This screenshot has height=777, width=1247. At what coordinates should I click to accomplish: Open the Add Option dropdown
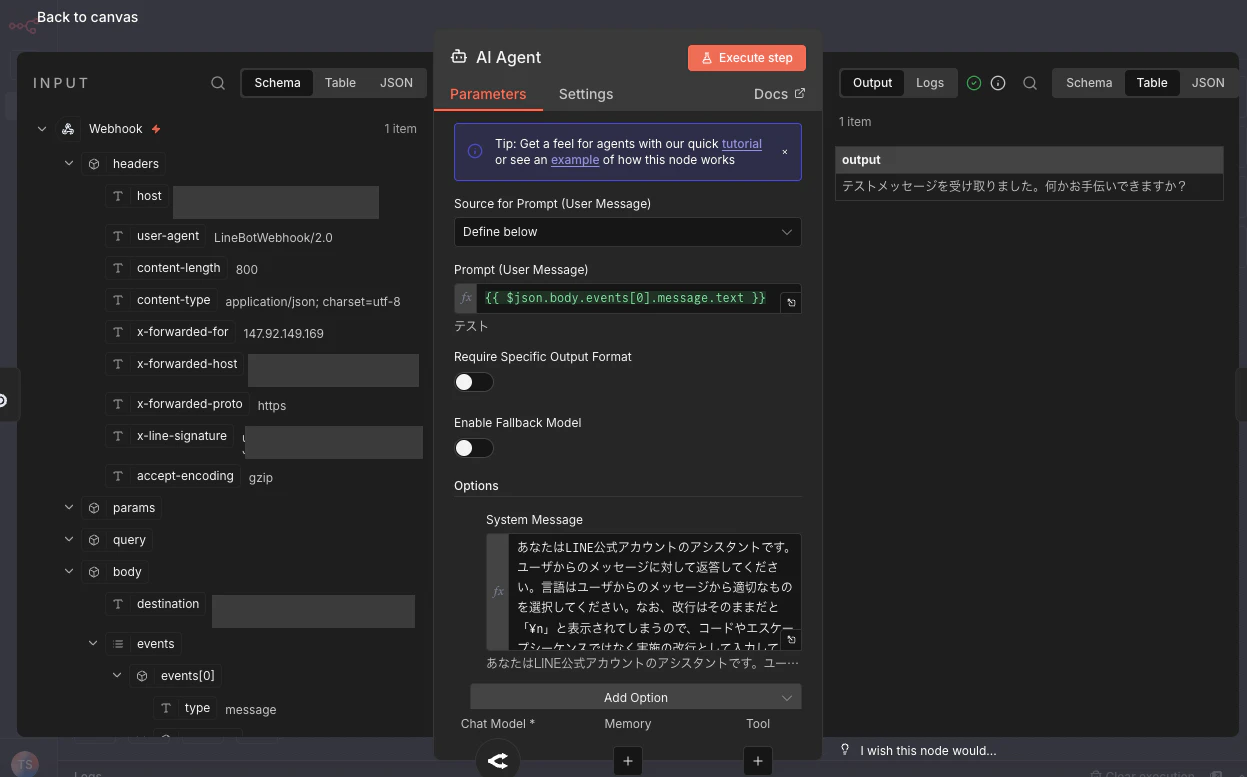point(635,697)
